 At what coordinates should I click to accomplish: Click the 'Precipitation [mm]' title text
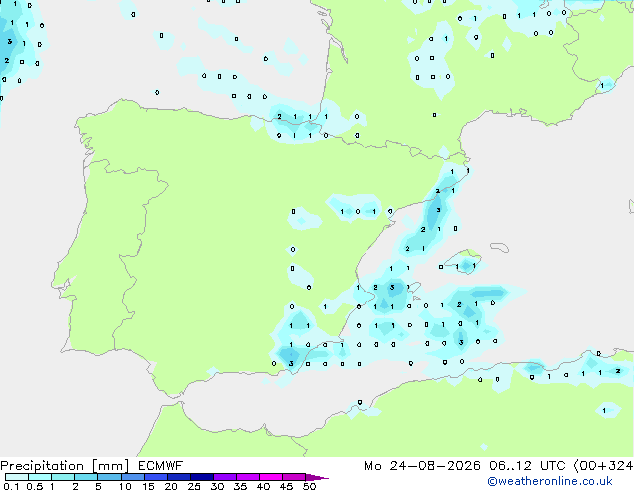click(64, 466)
